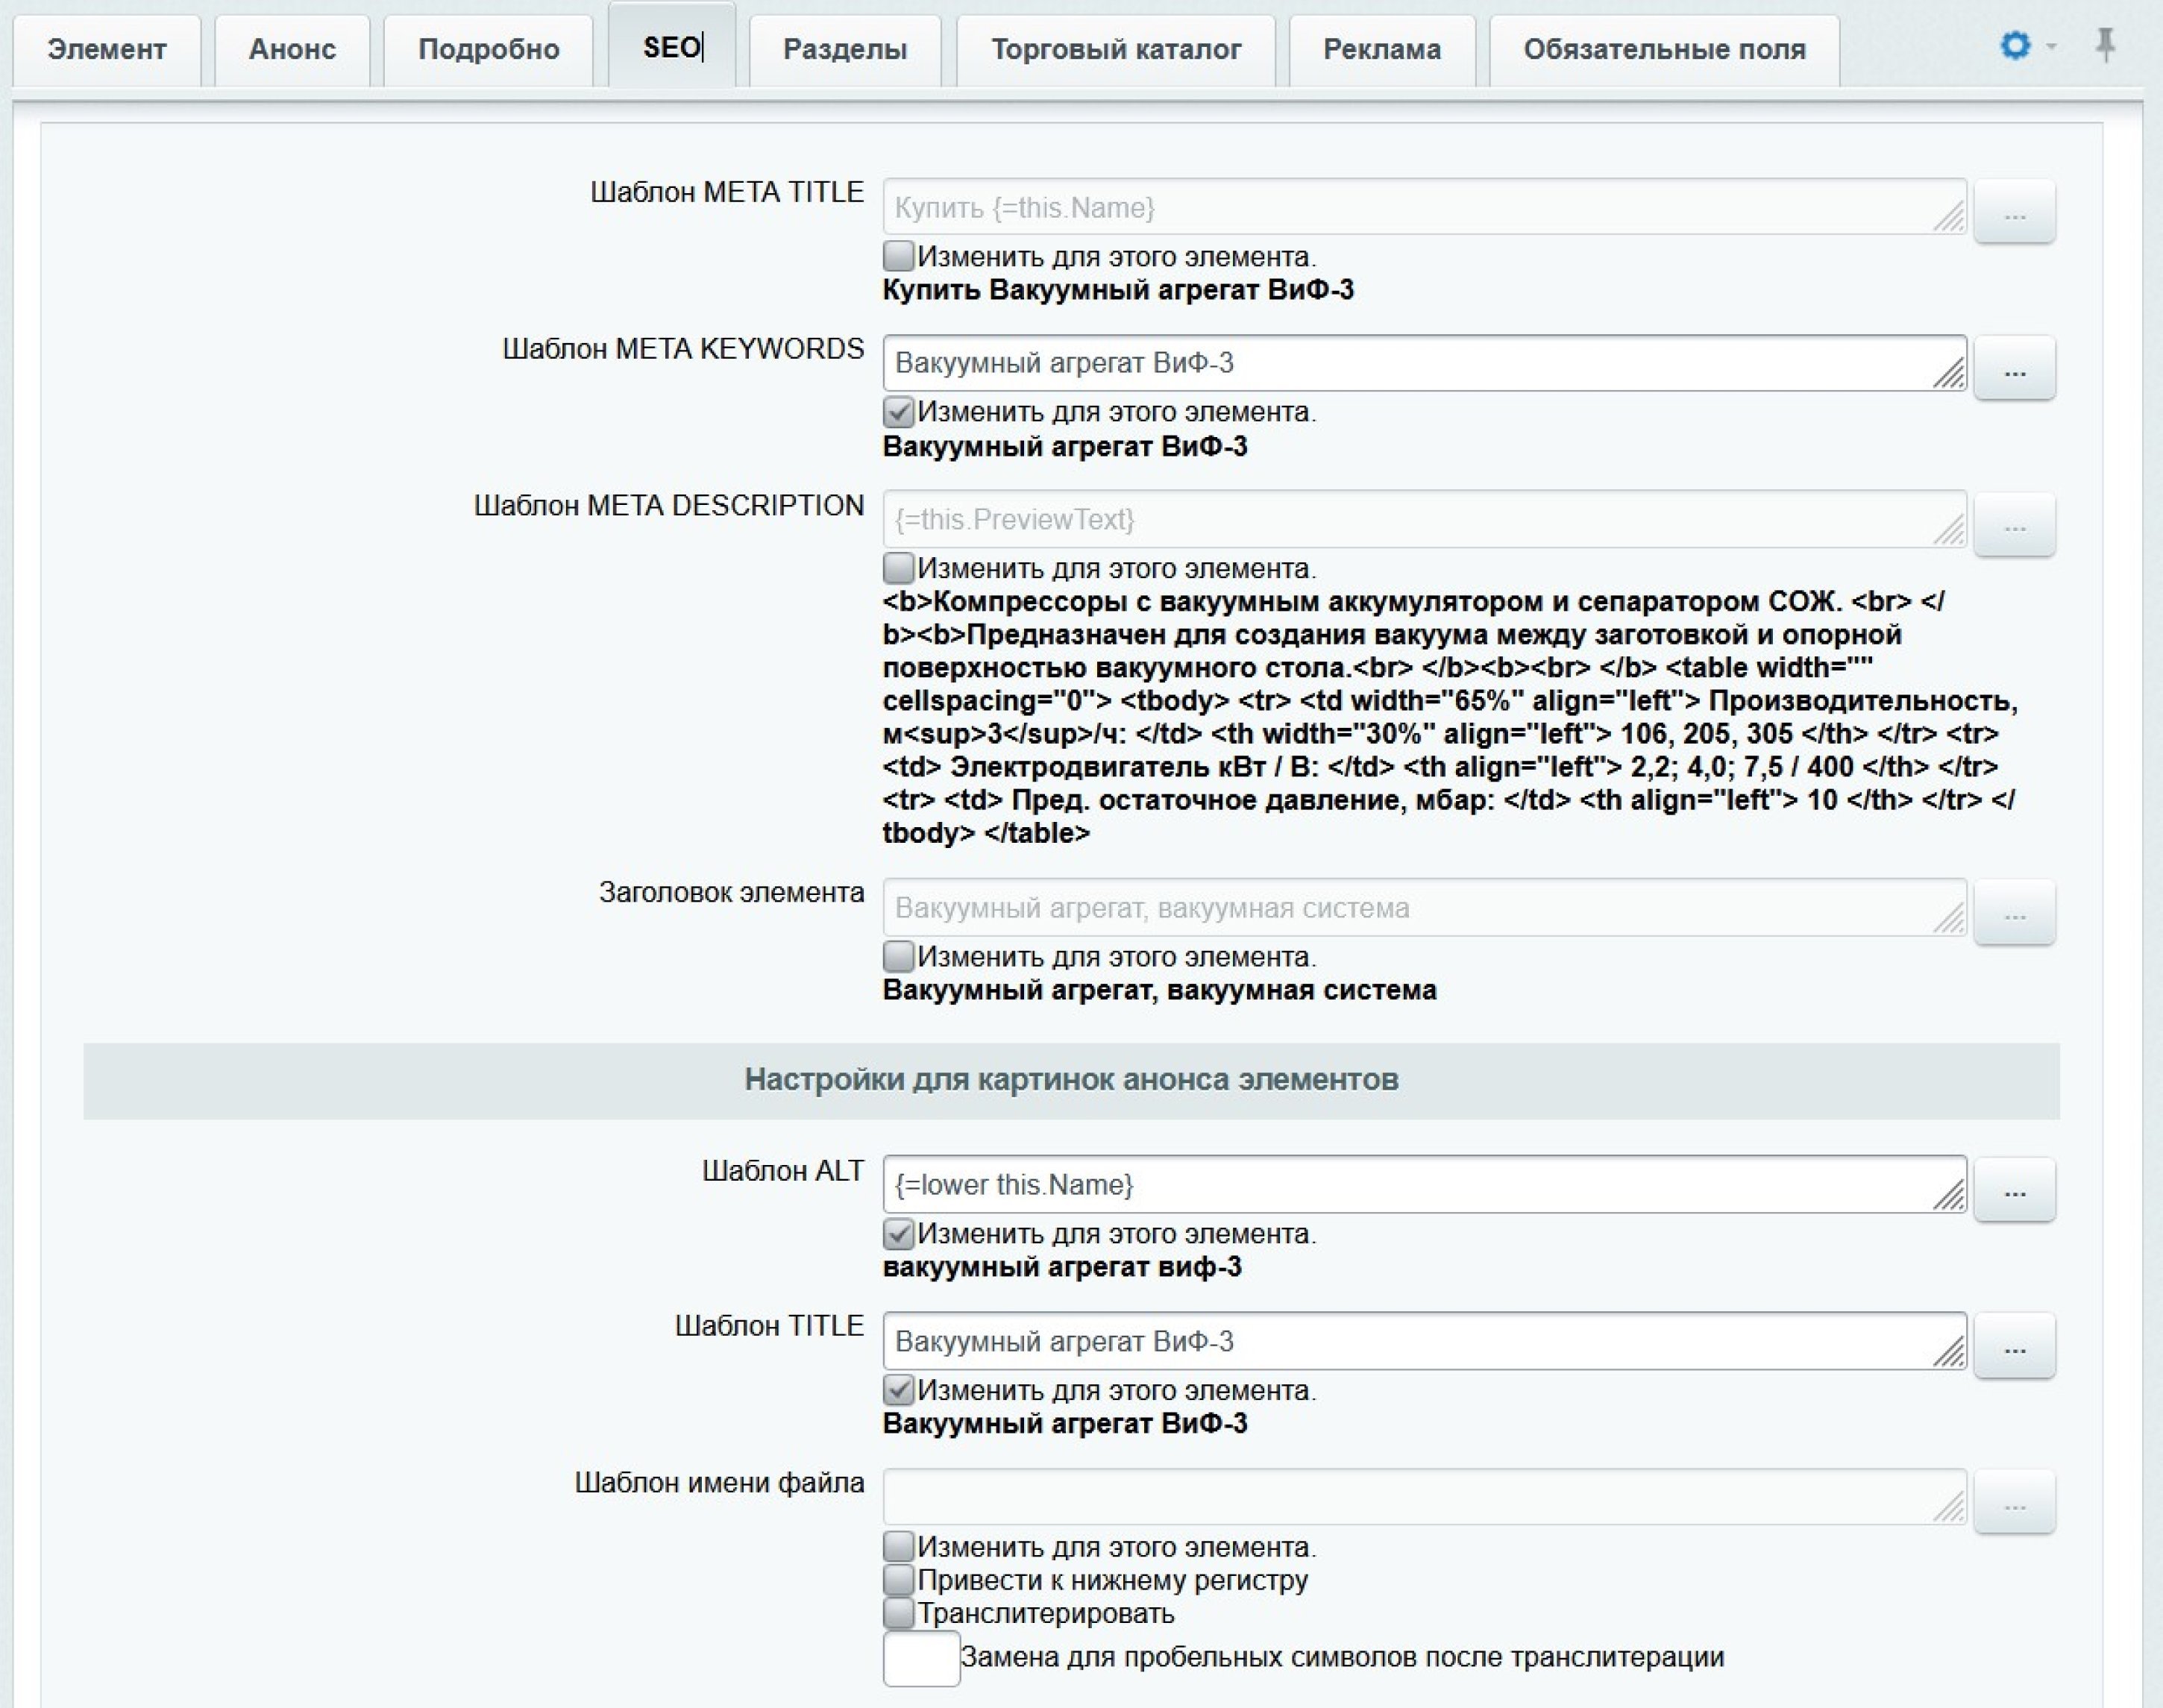Screen dimensions: 2163x1708
Task: Check Привести к нижнему регистру option
Action: coord(898,1580)
